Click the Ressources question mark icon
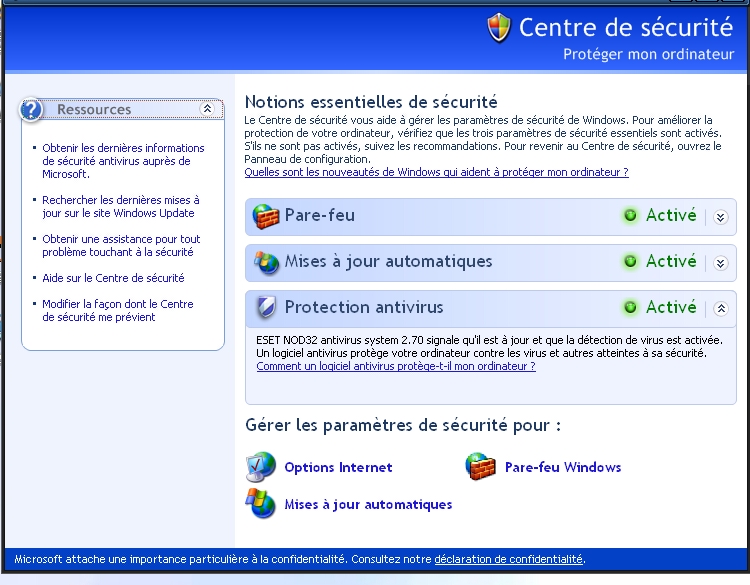This screenshot has height=585, width=750. point(32,109)
